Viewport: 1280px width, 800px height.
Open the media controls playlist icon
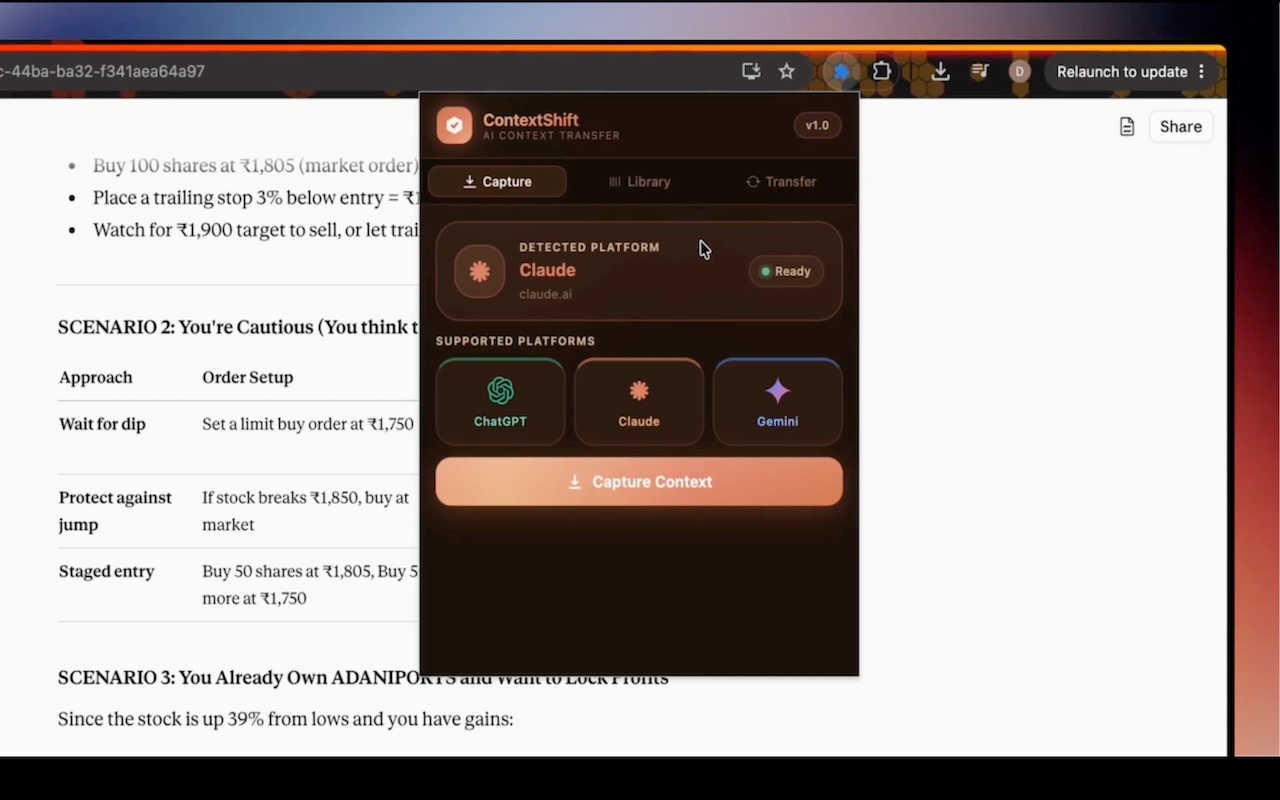click(980, 72)
